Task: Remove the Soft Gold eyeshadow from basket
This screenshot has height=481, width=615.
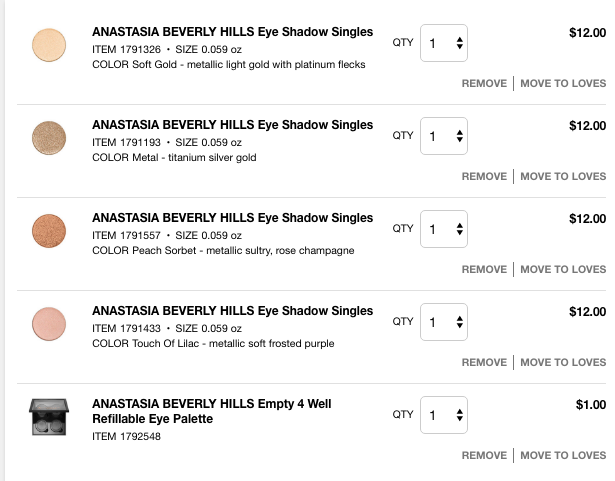Action: click(x=484, y=83)
